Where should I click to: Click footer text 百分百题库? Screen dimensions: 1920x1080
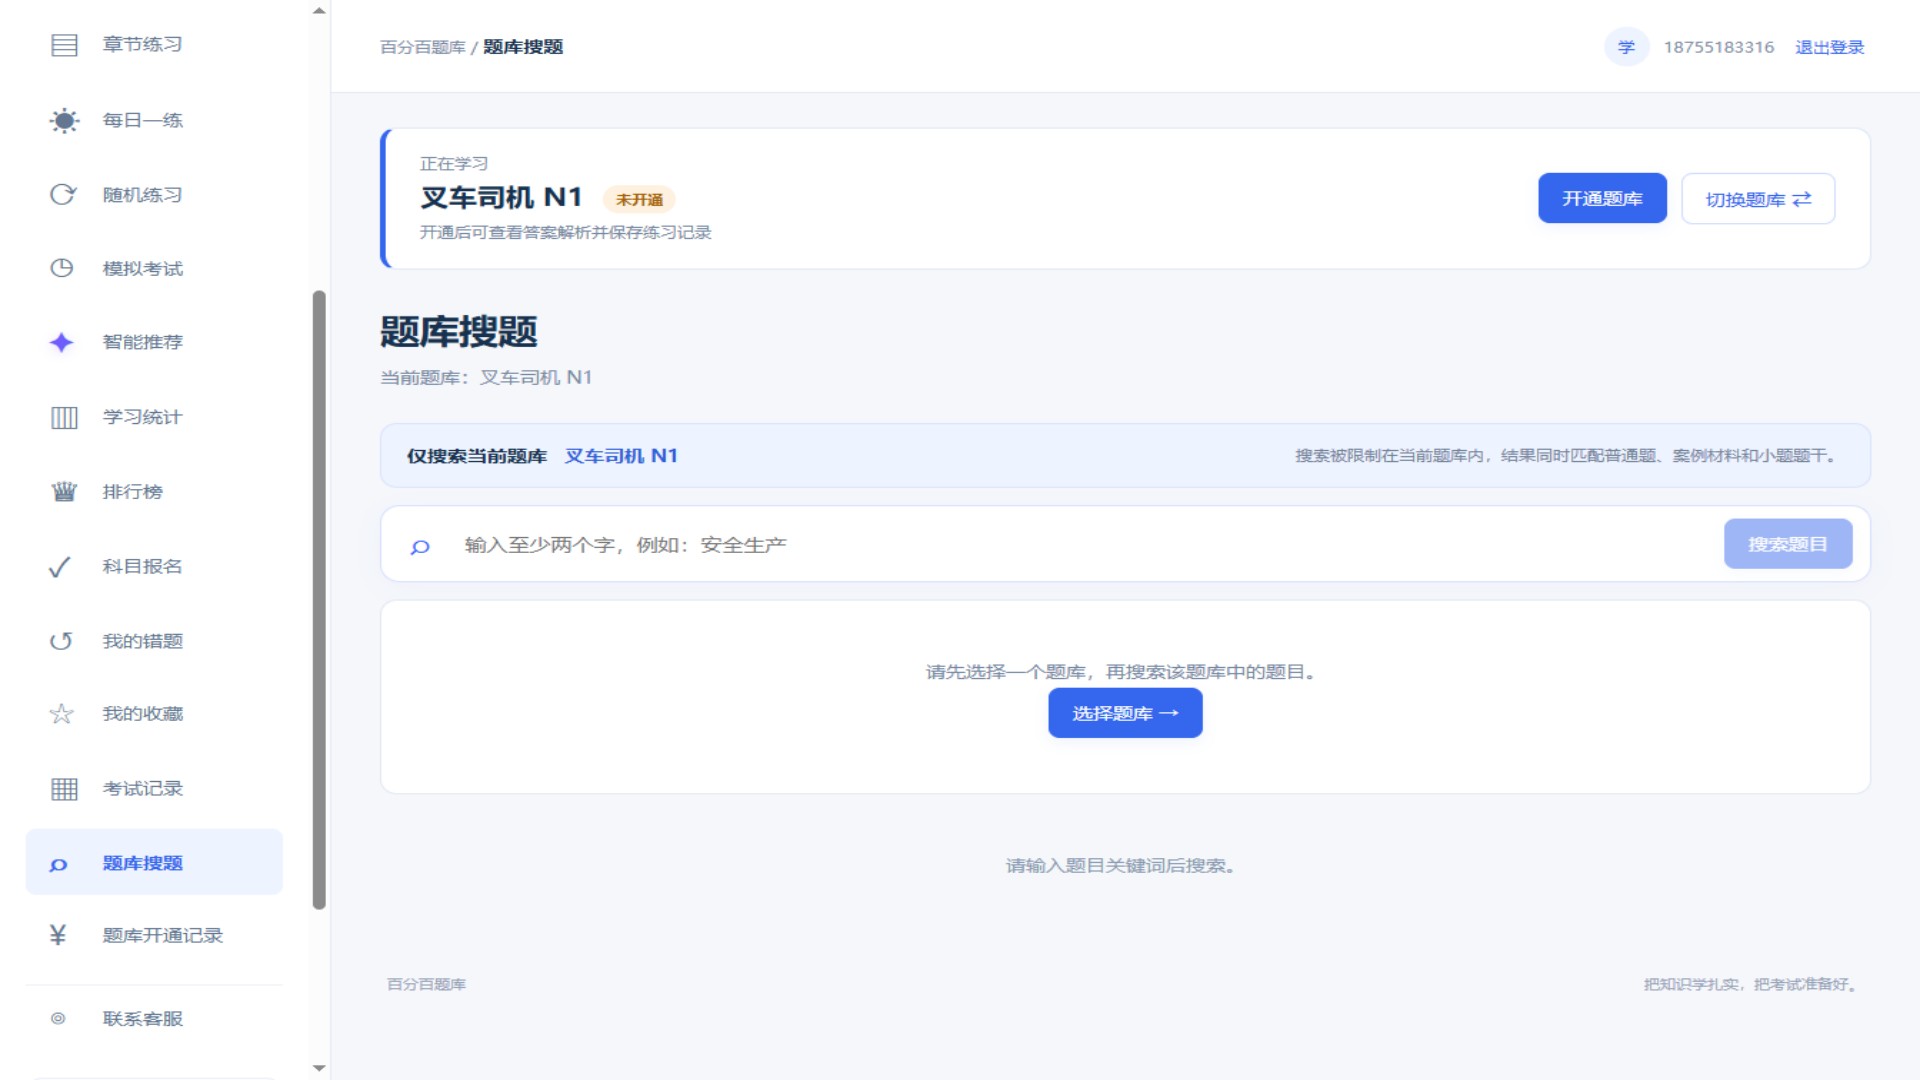pyautogui.click(x=427, y=984)
